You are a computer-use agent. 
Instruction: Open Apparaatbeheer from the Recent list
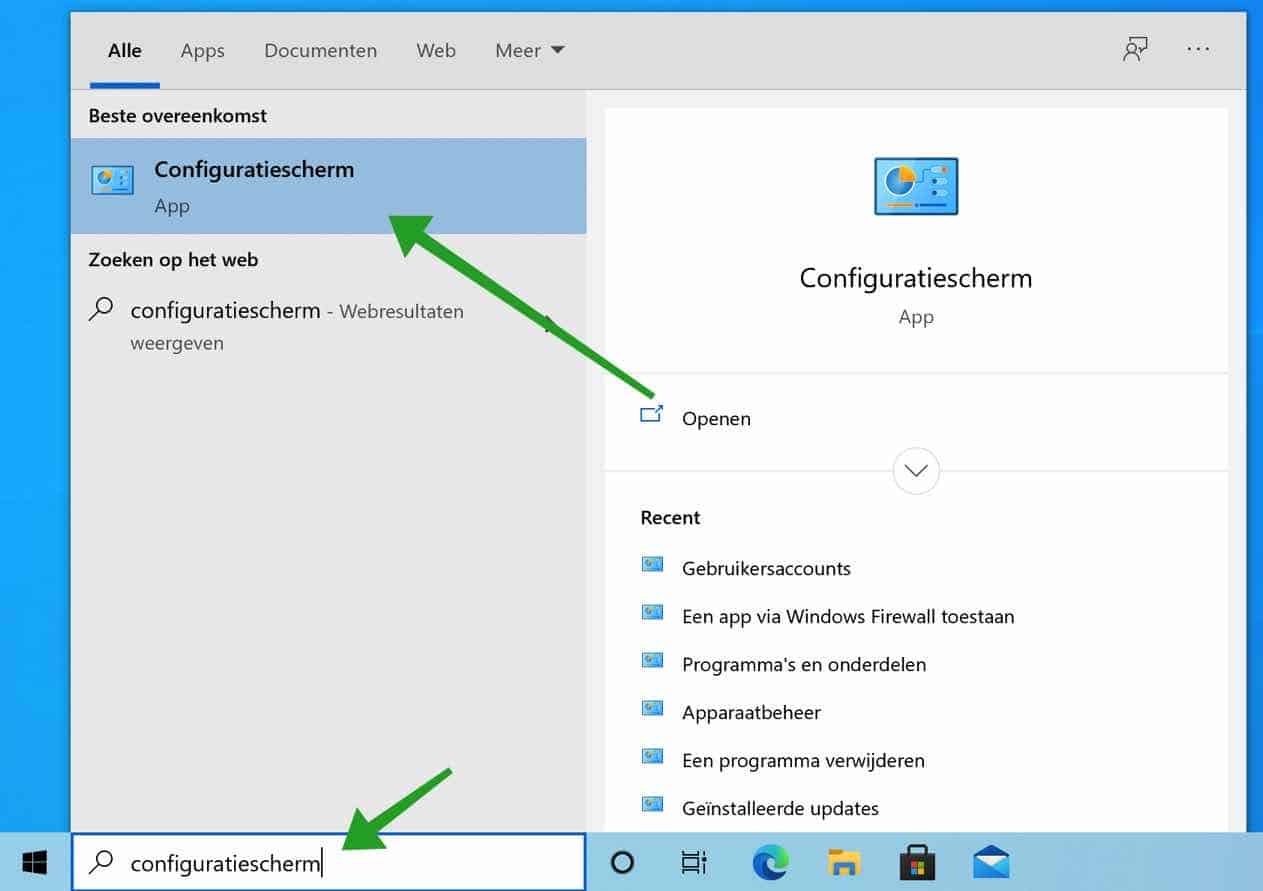751,712
